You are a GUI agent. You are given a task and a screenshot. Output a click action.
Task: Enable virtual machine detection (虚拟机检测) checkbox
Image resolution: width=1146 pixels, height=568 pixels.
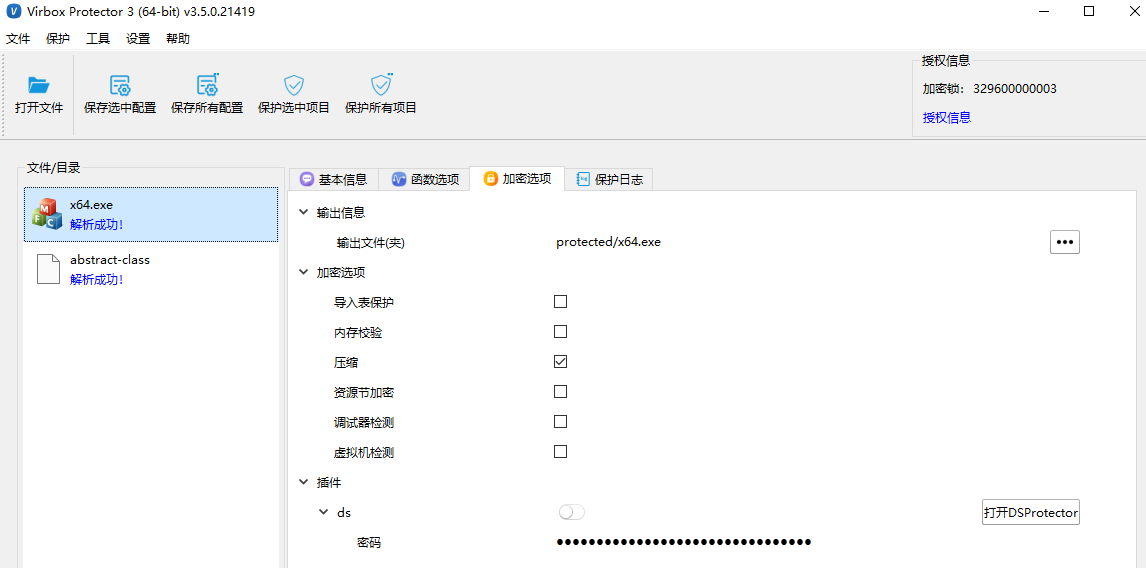tap(561, 451)
